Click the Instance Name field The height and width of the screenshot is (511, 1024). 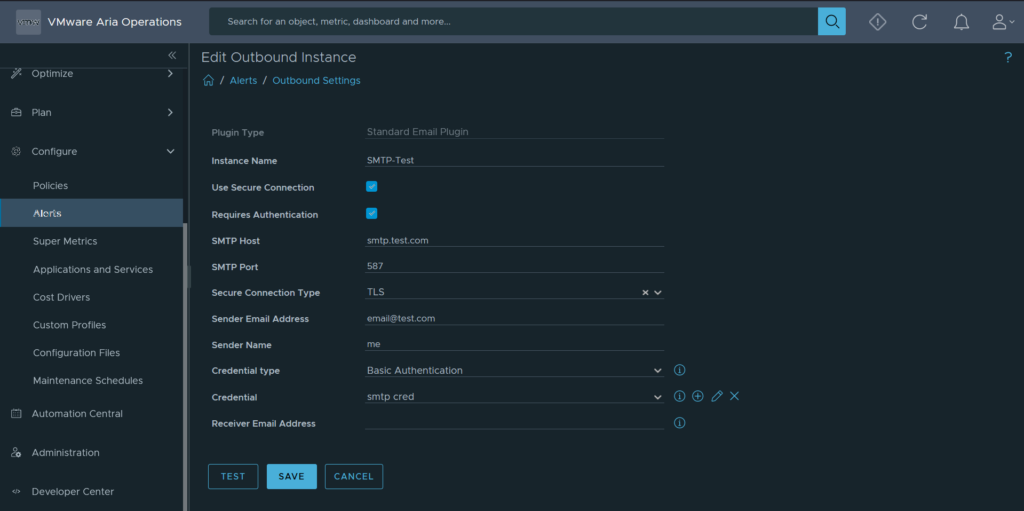click(x=515, y=160)
